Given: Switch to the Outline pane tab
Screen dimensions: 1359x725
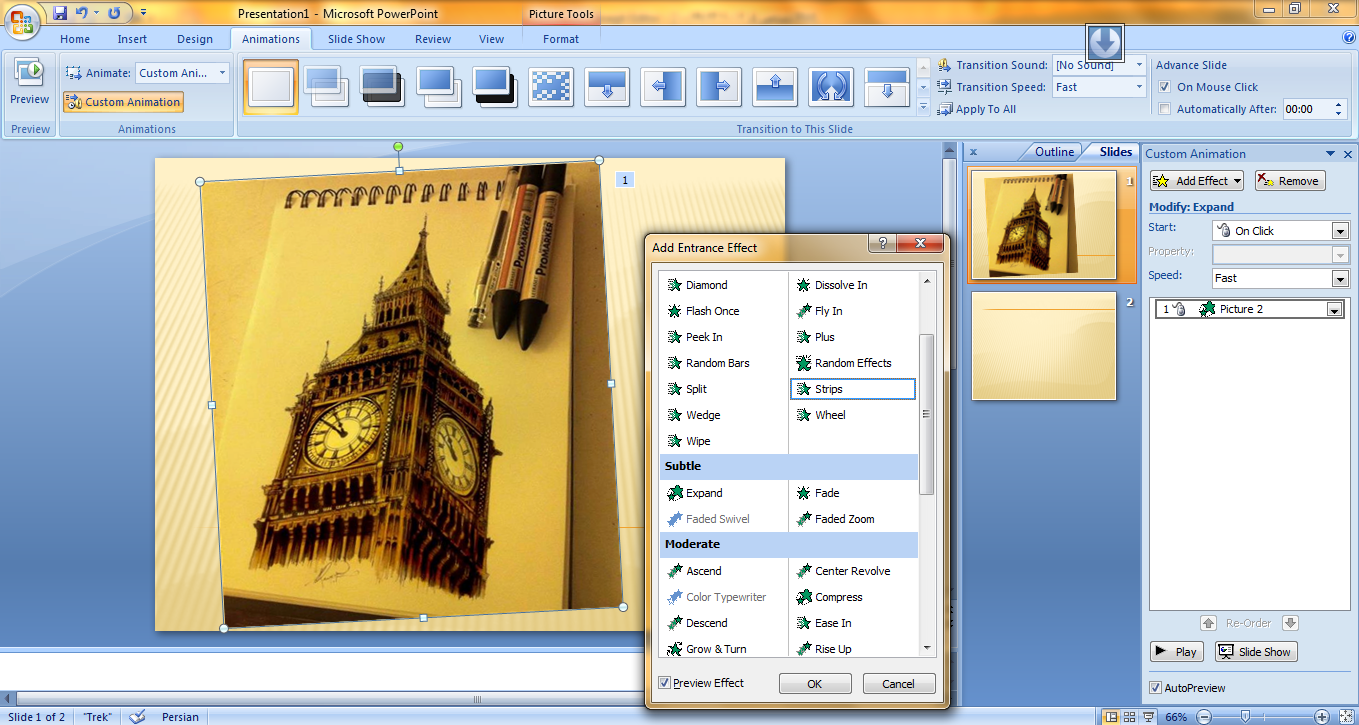Looking at the screenshot, I should [1054, 152].
